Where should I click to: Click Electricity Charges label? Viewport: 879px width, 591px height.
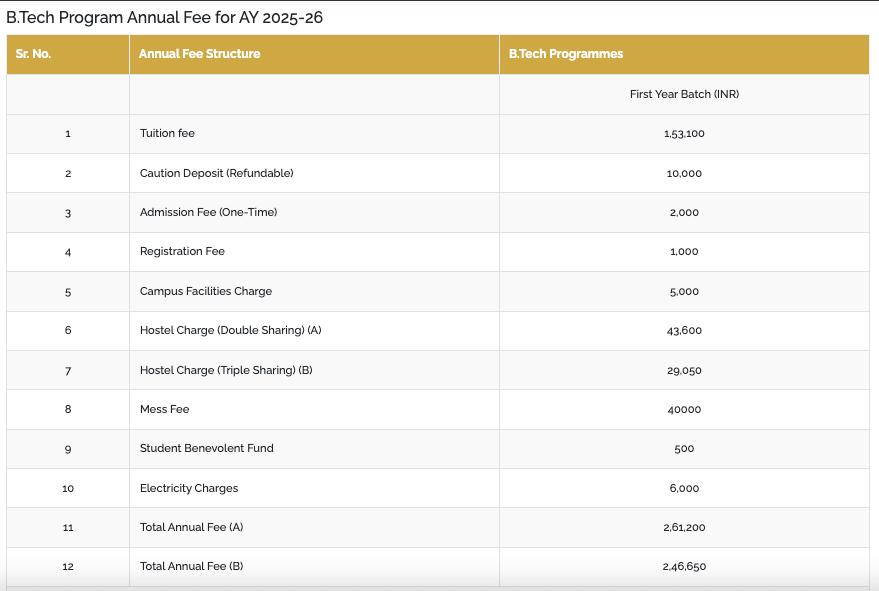(189, 488)
